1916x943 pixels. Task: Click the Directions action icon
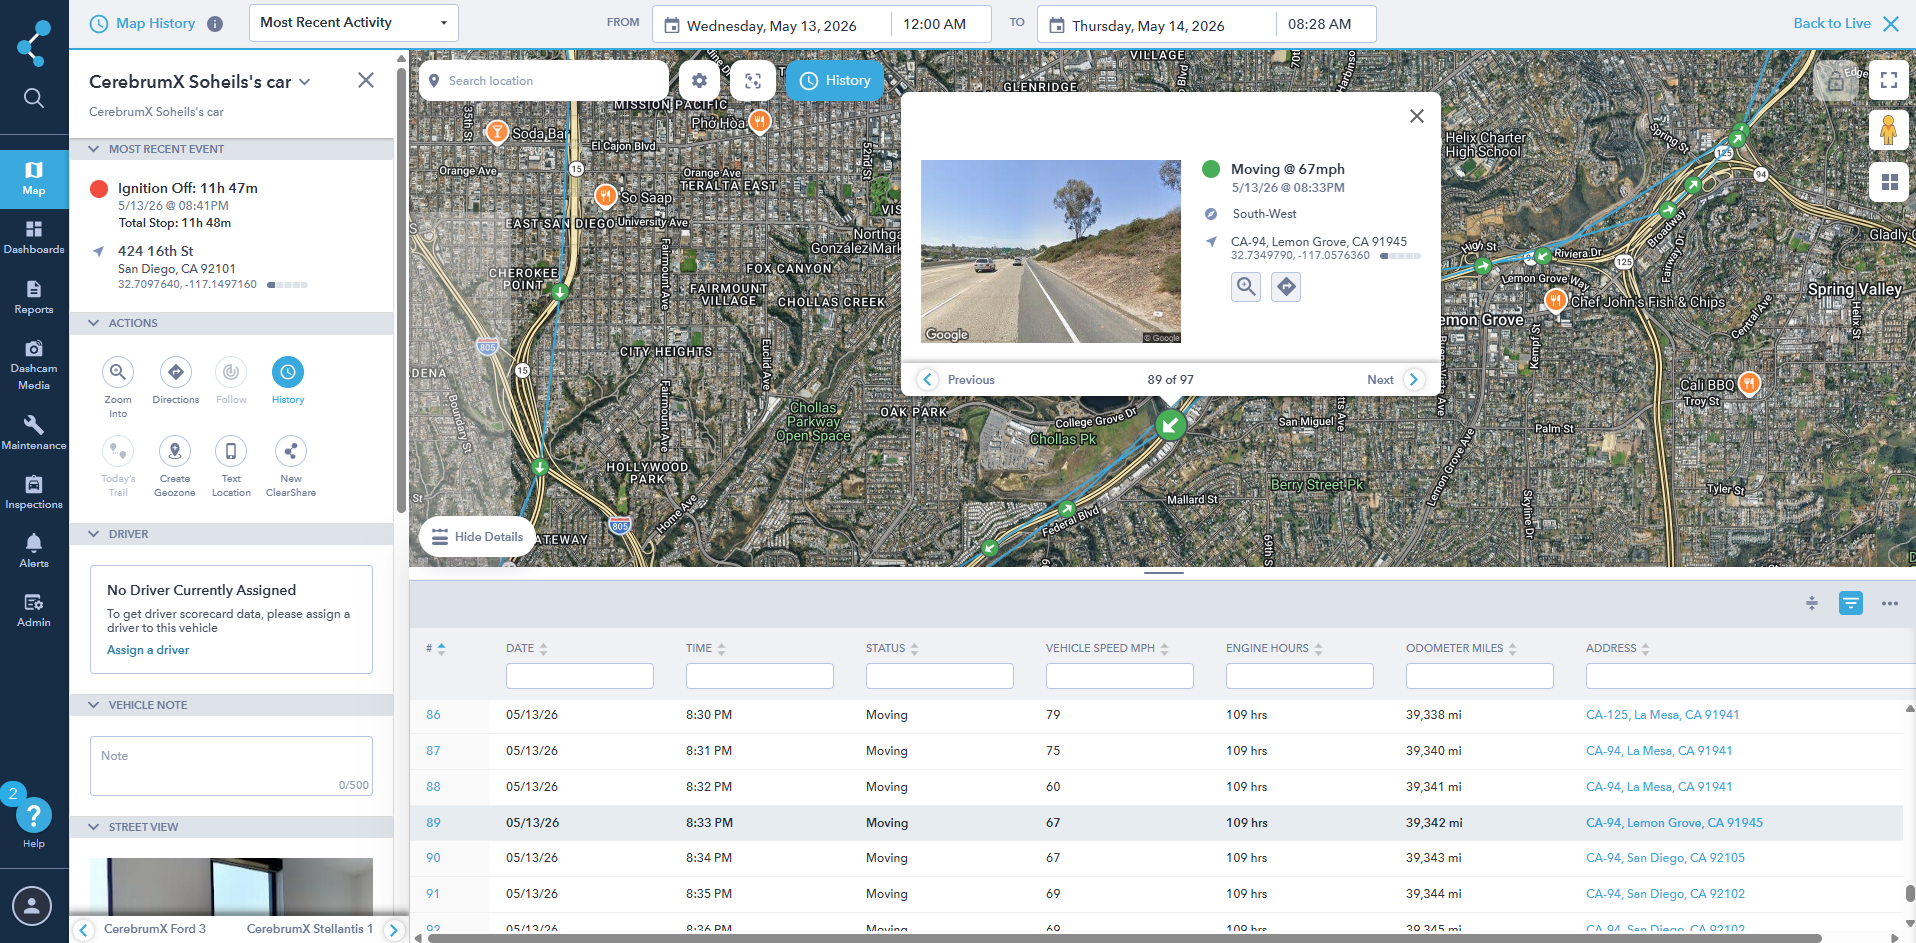176,372
